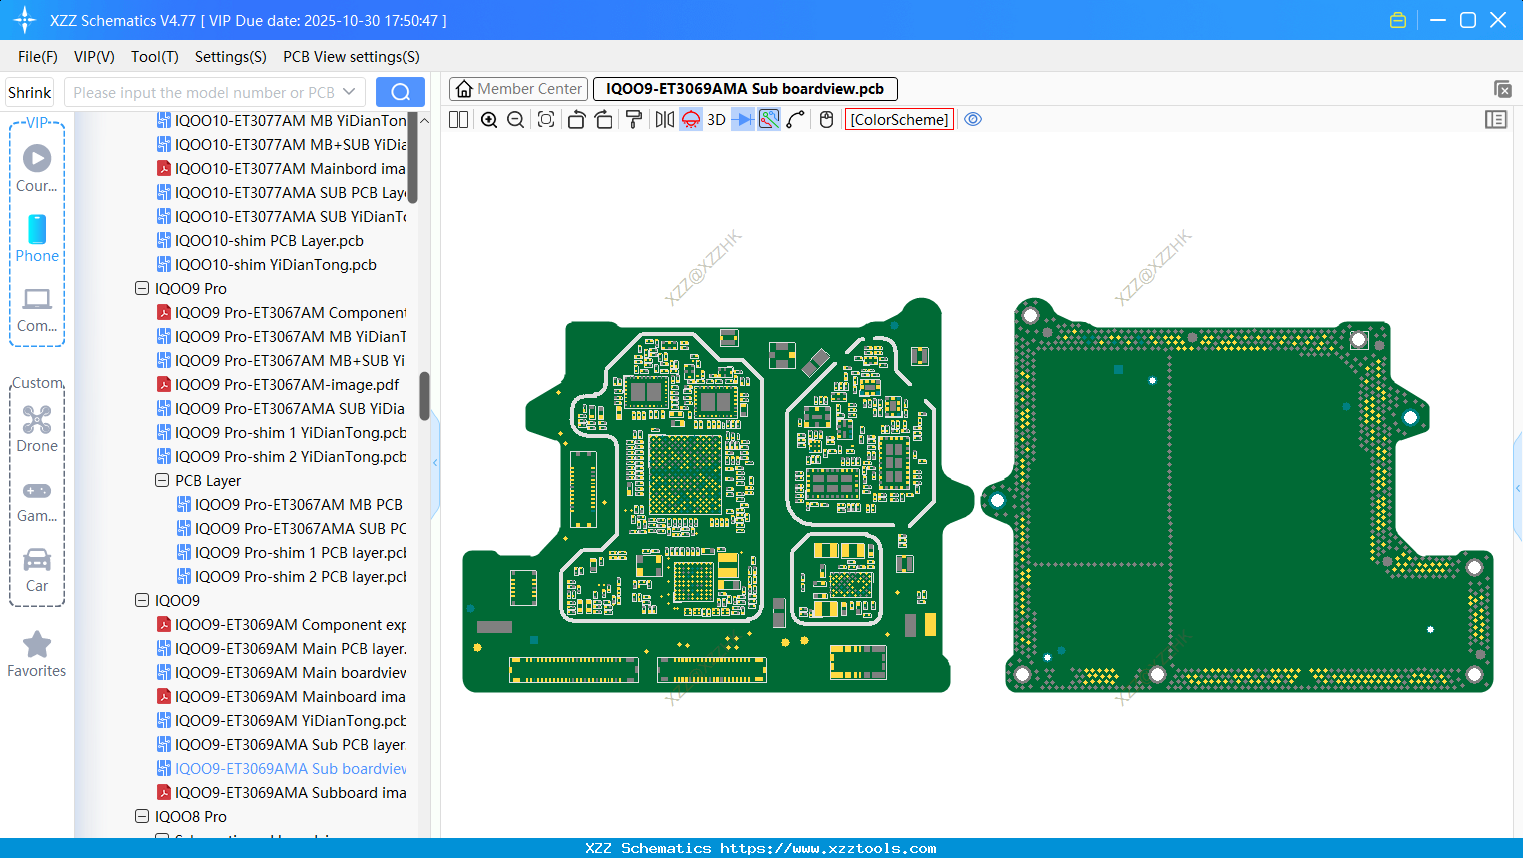Click the paint roller icon

coord(634,120)
